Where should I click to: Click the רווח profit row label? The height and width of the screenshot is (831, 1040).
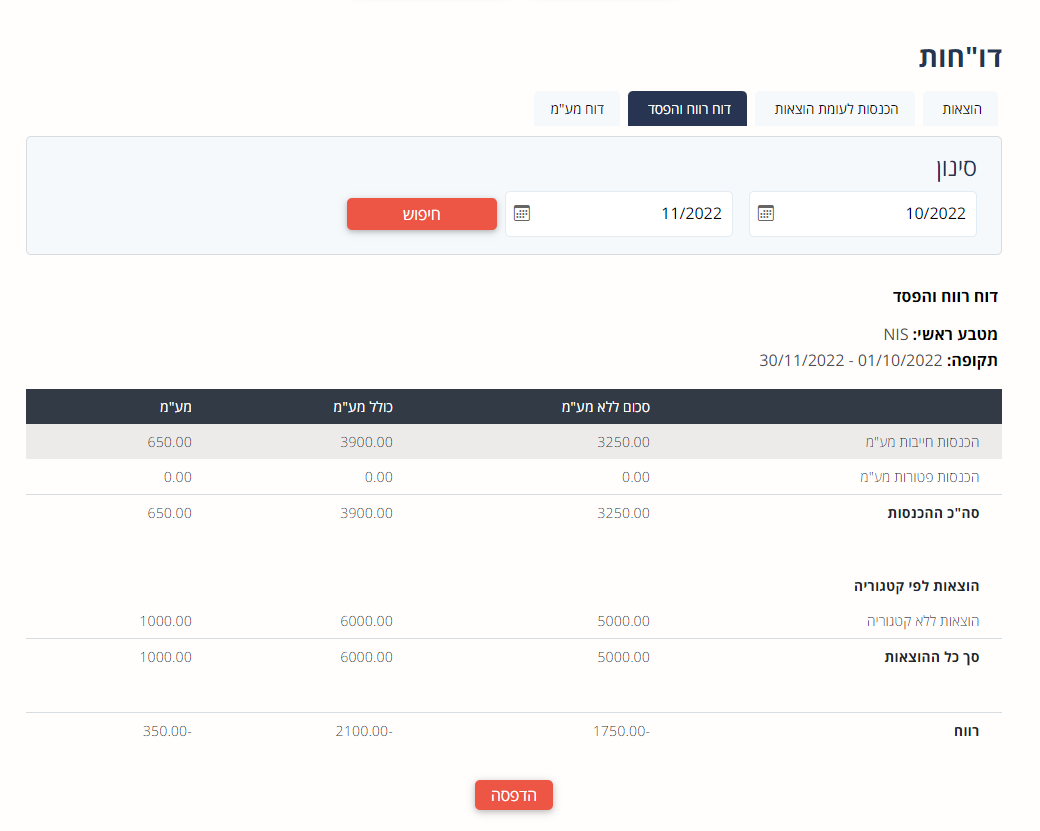[x=966, y=731]
